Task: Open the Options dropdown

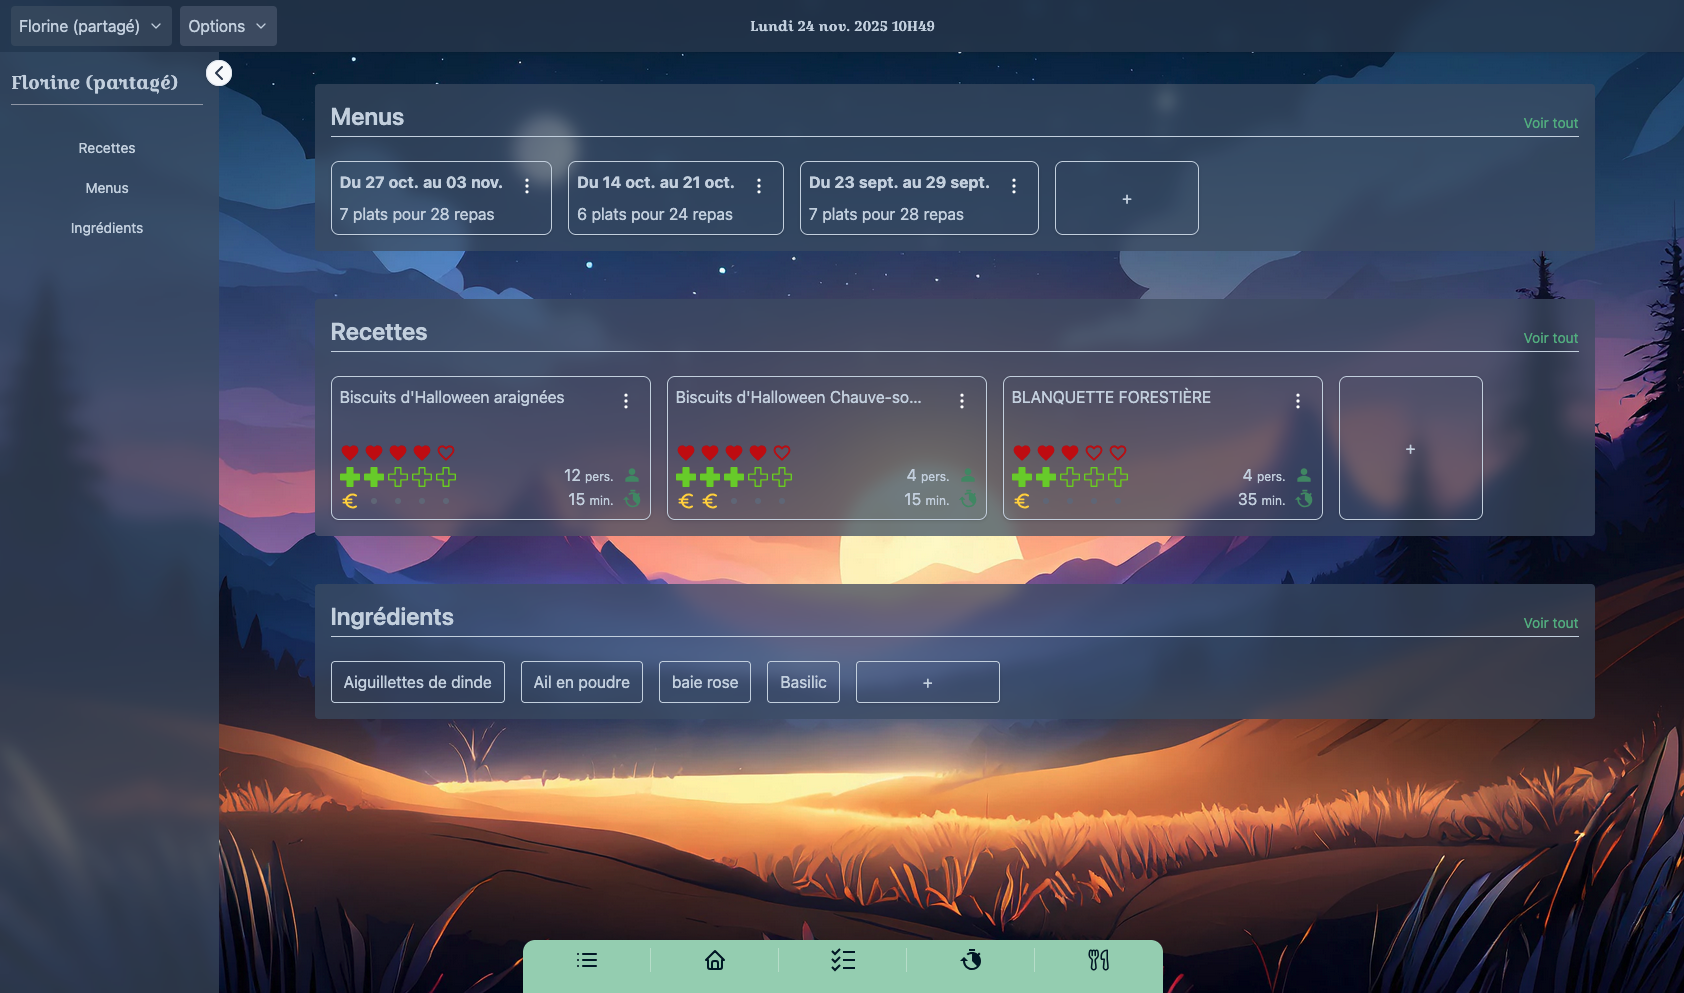Action: tap(228, 26)
